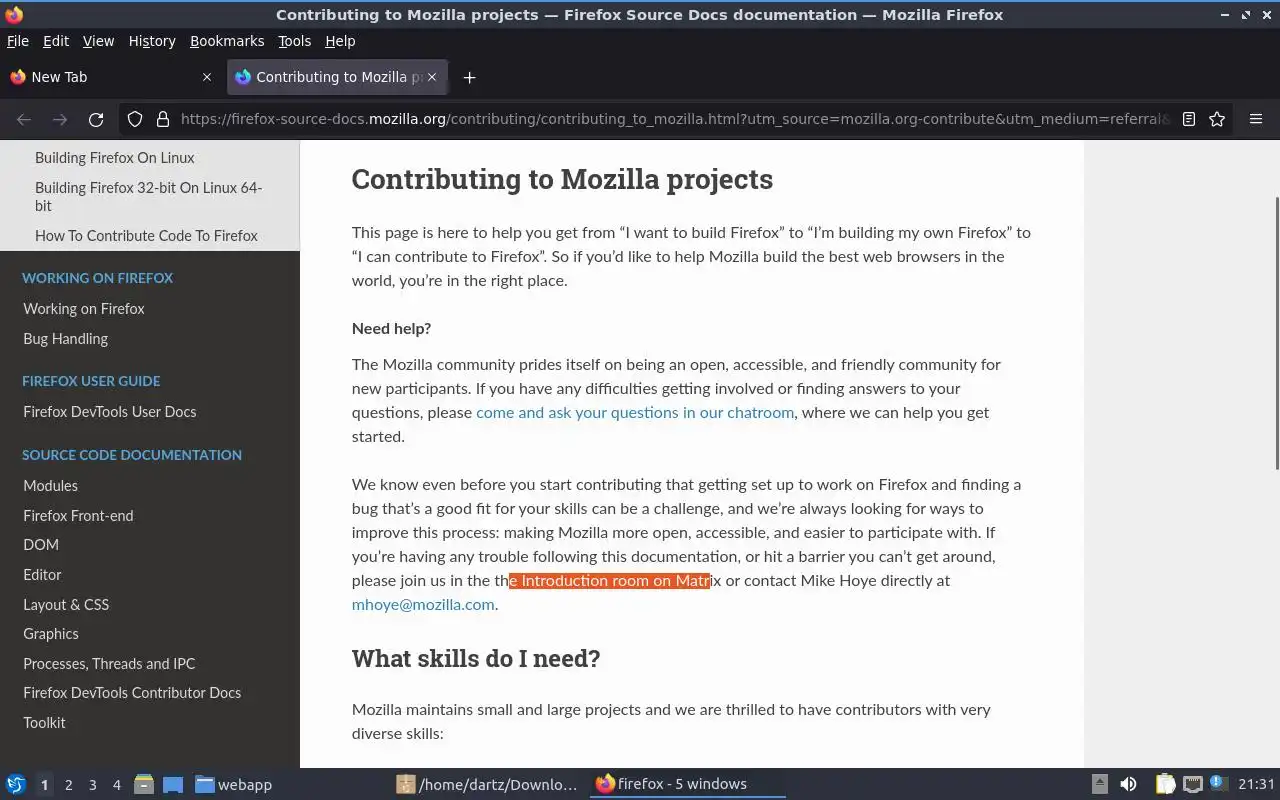
Task: Open the Firefox hamburger application menu
Action: (x=1256, y=119)
